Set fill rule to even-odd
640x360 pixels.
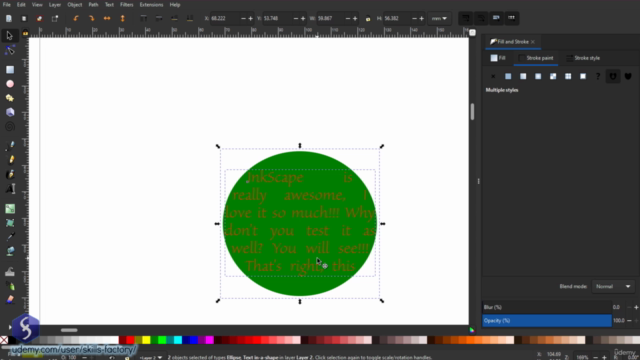click(x=613, y=76)
